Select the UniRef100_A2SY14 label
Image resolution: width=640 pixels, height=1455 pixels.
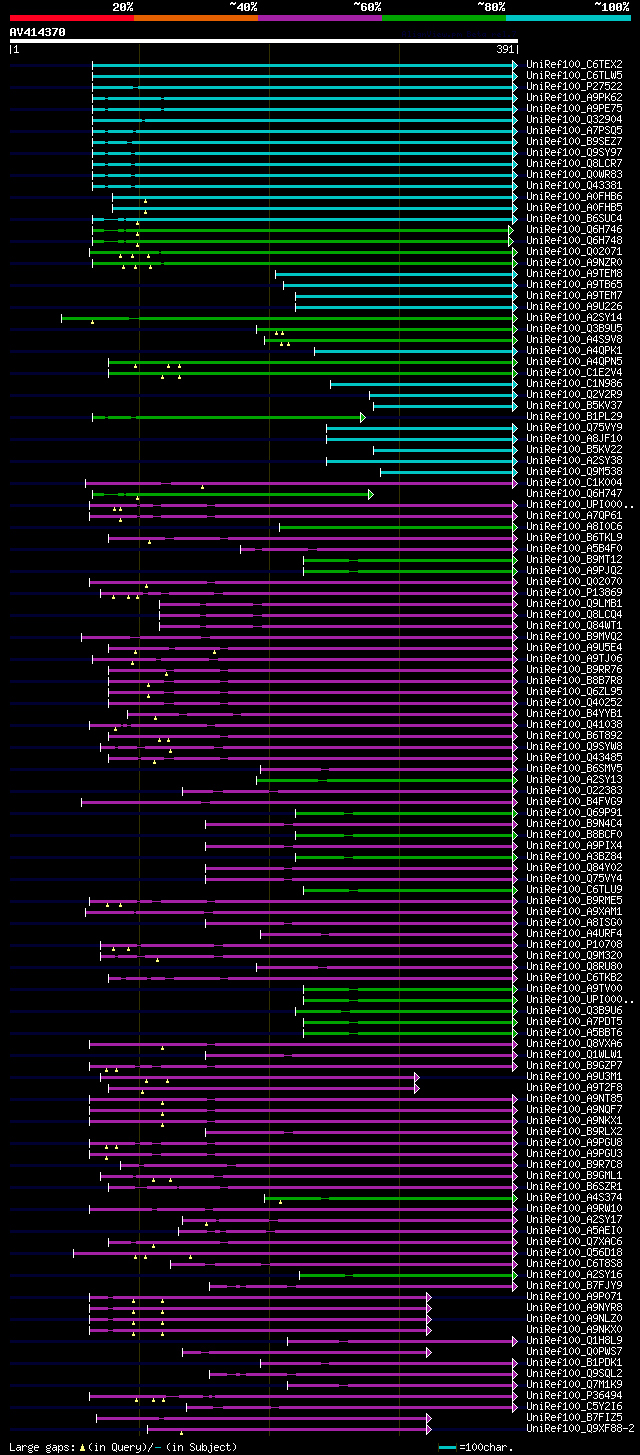[x=574, y=317]
